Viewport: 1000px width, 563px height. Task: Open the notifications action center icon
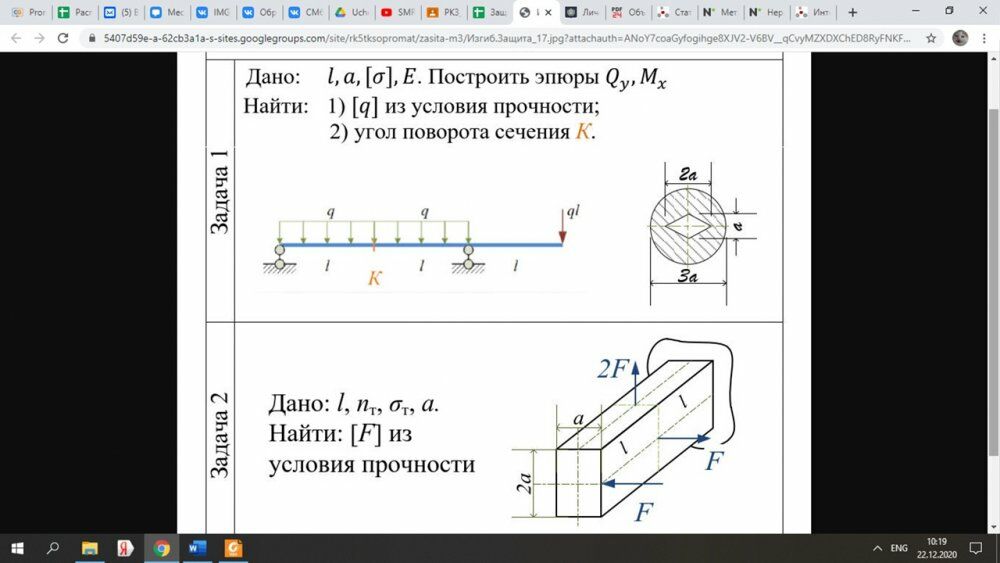click(976, 548)
